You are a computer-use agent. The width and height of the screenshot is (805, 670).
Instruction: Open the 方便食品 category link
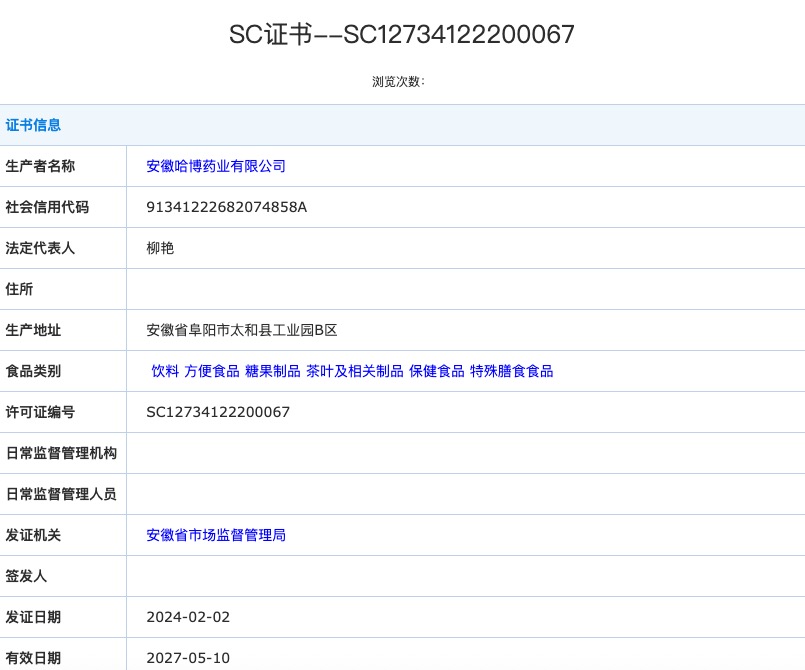coord(212,371)
